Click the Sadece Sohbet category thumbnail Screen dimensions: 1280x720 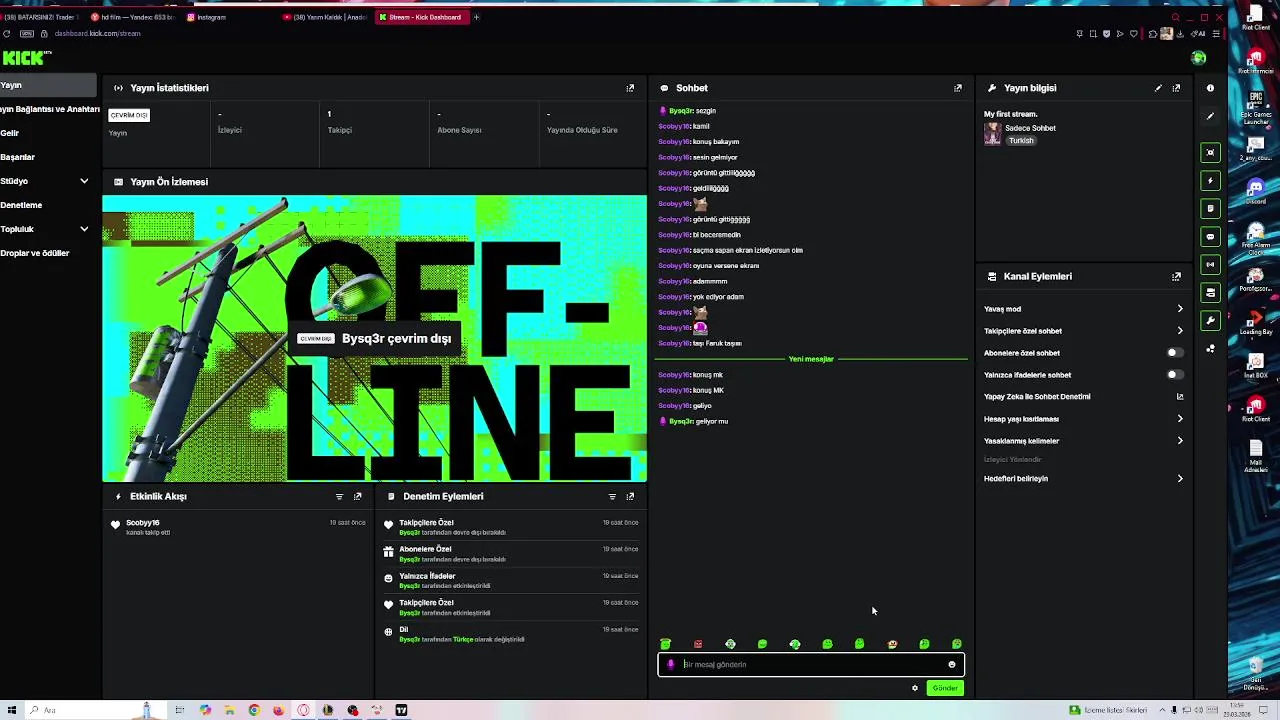[x=992, y=135]
